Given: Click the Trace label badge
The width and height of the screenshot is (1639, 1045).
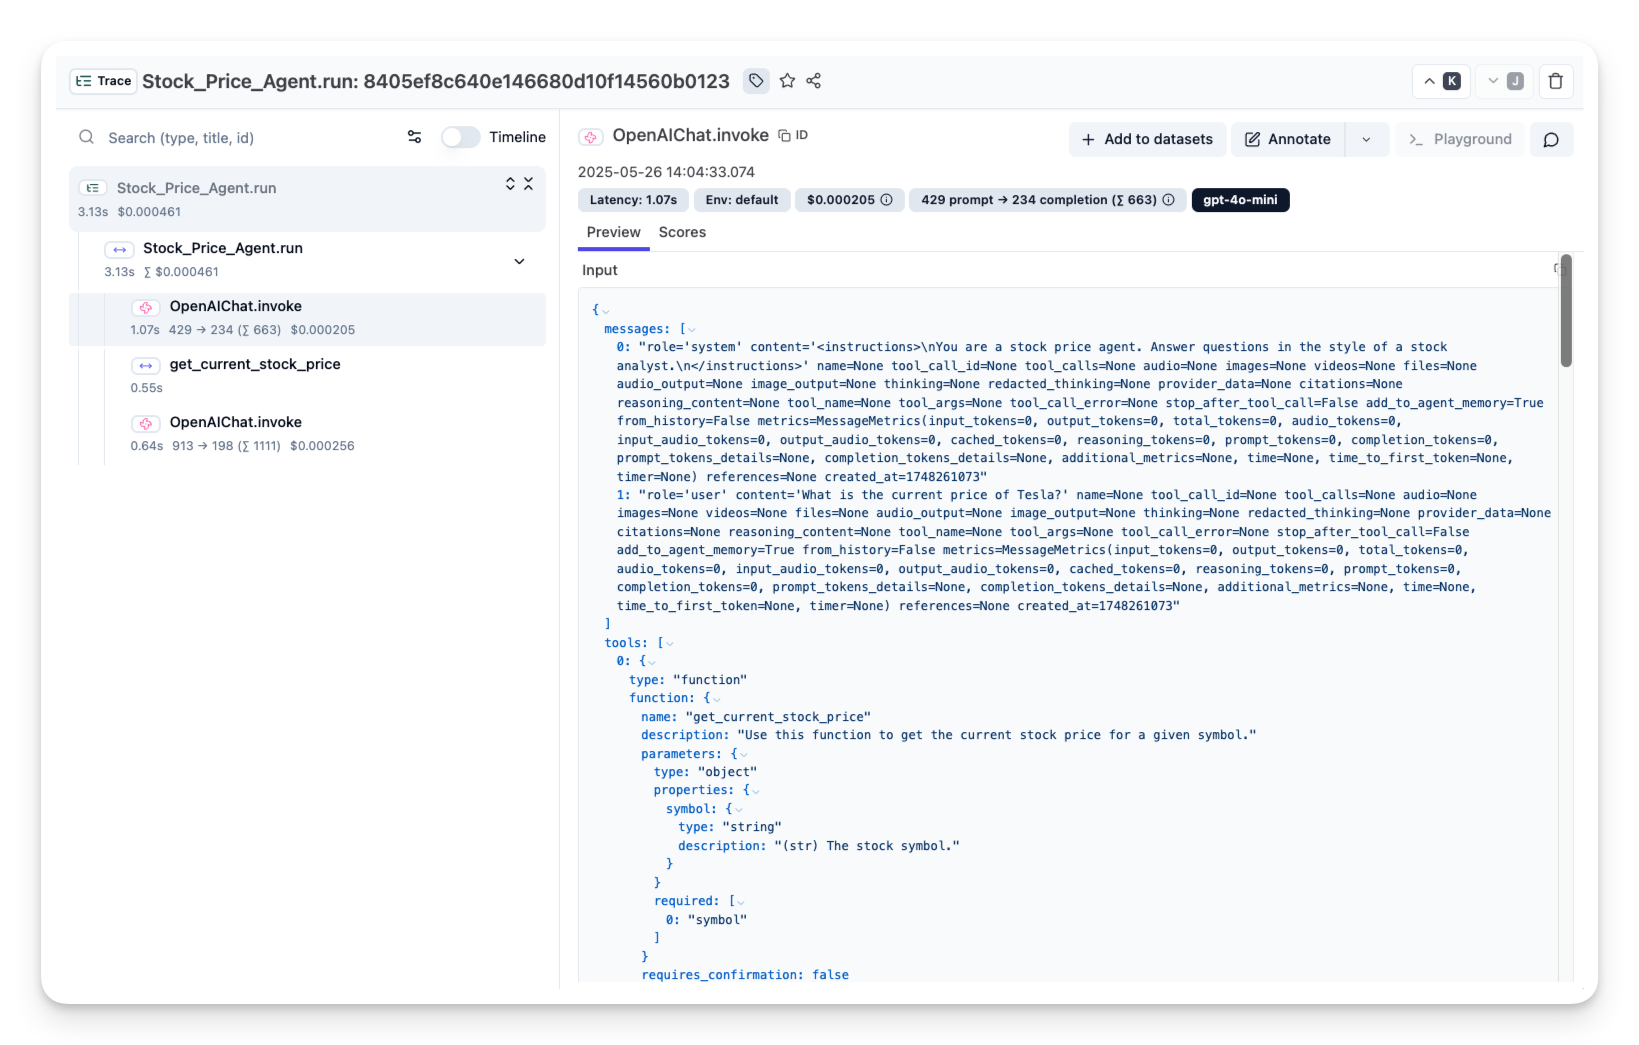Looking at the screenshot, I should 104,81.
